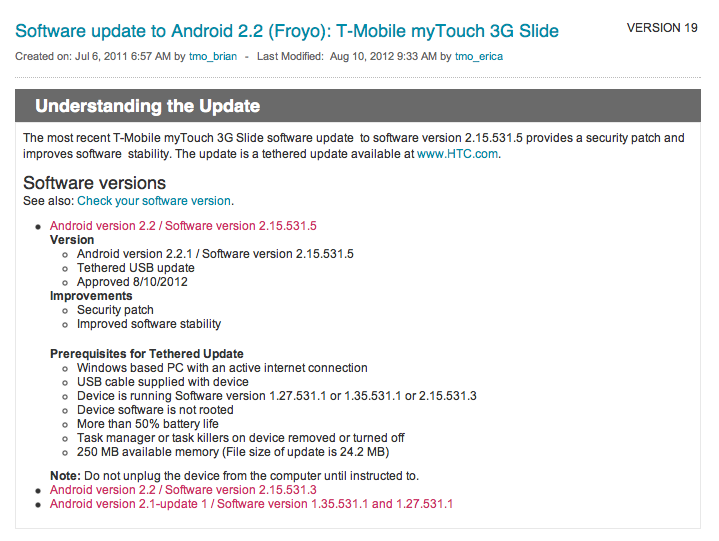Open Check your software version link

(154, 201)
